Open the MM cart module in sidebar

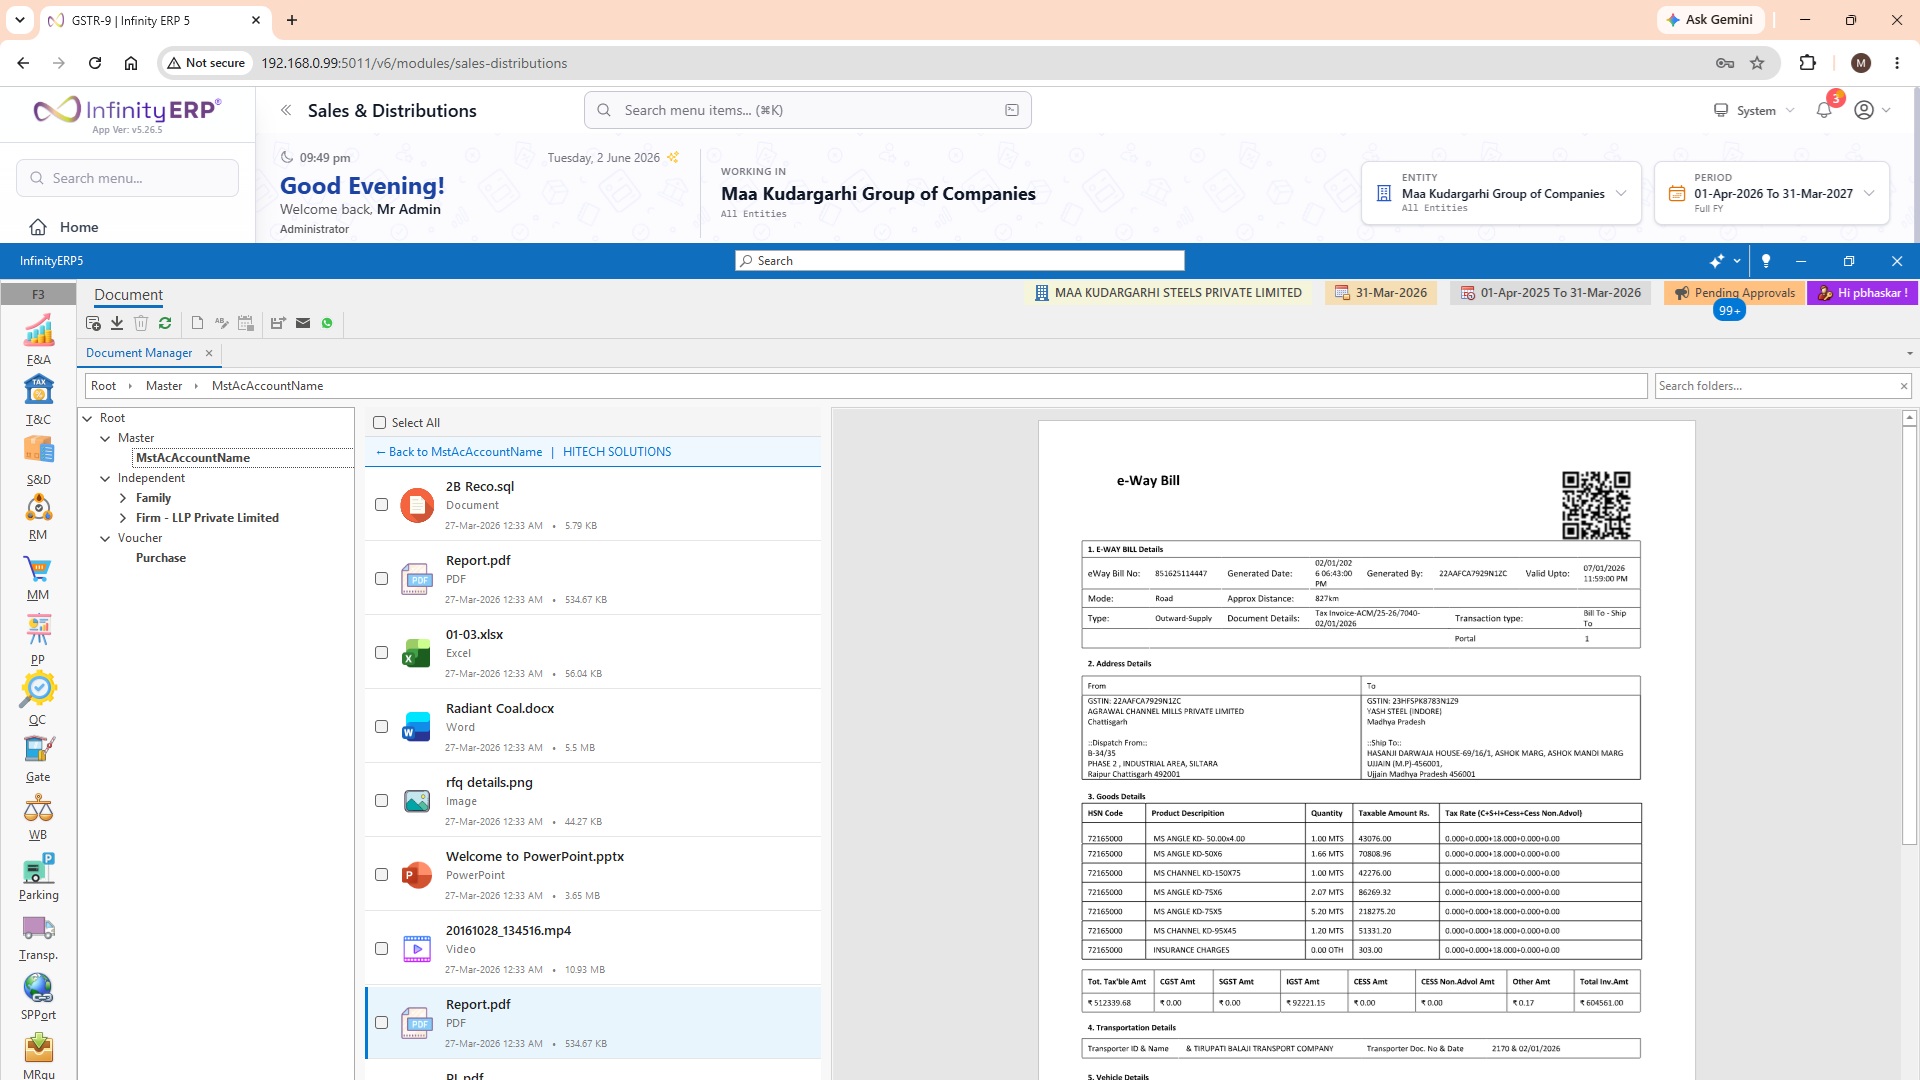tap(38, 578)
